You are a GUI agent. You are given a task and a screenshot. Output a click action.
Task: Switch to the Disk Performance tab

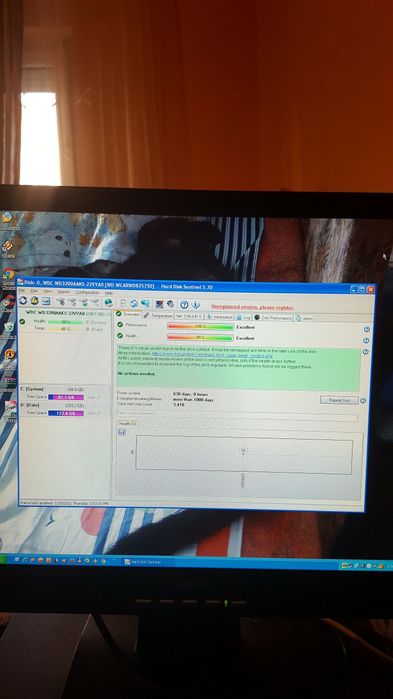pyautogui.click(x=273, y=318)
